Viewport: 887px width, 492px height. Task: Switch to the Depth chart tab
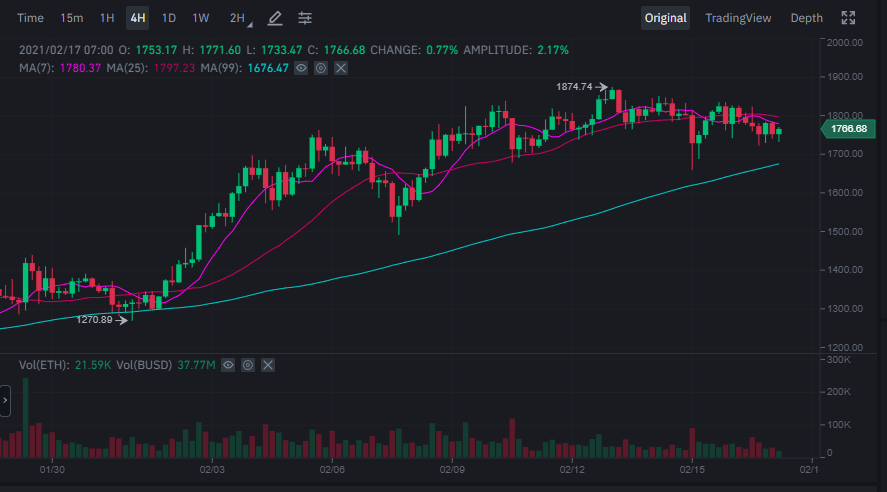point(807,18)
